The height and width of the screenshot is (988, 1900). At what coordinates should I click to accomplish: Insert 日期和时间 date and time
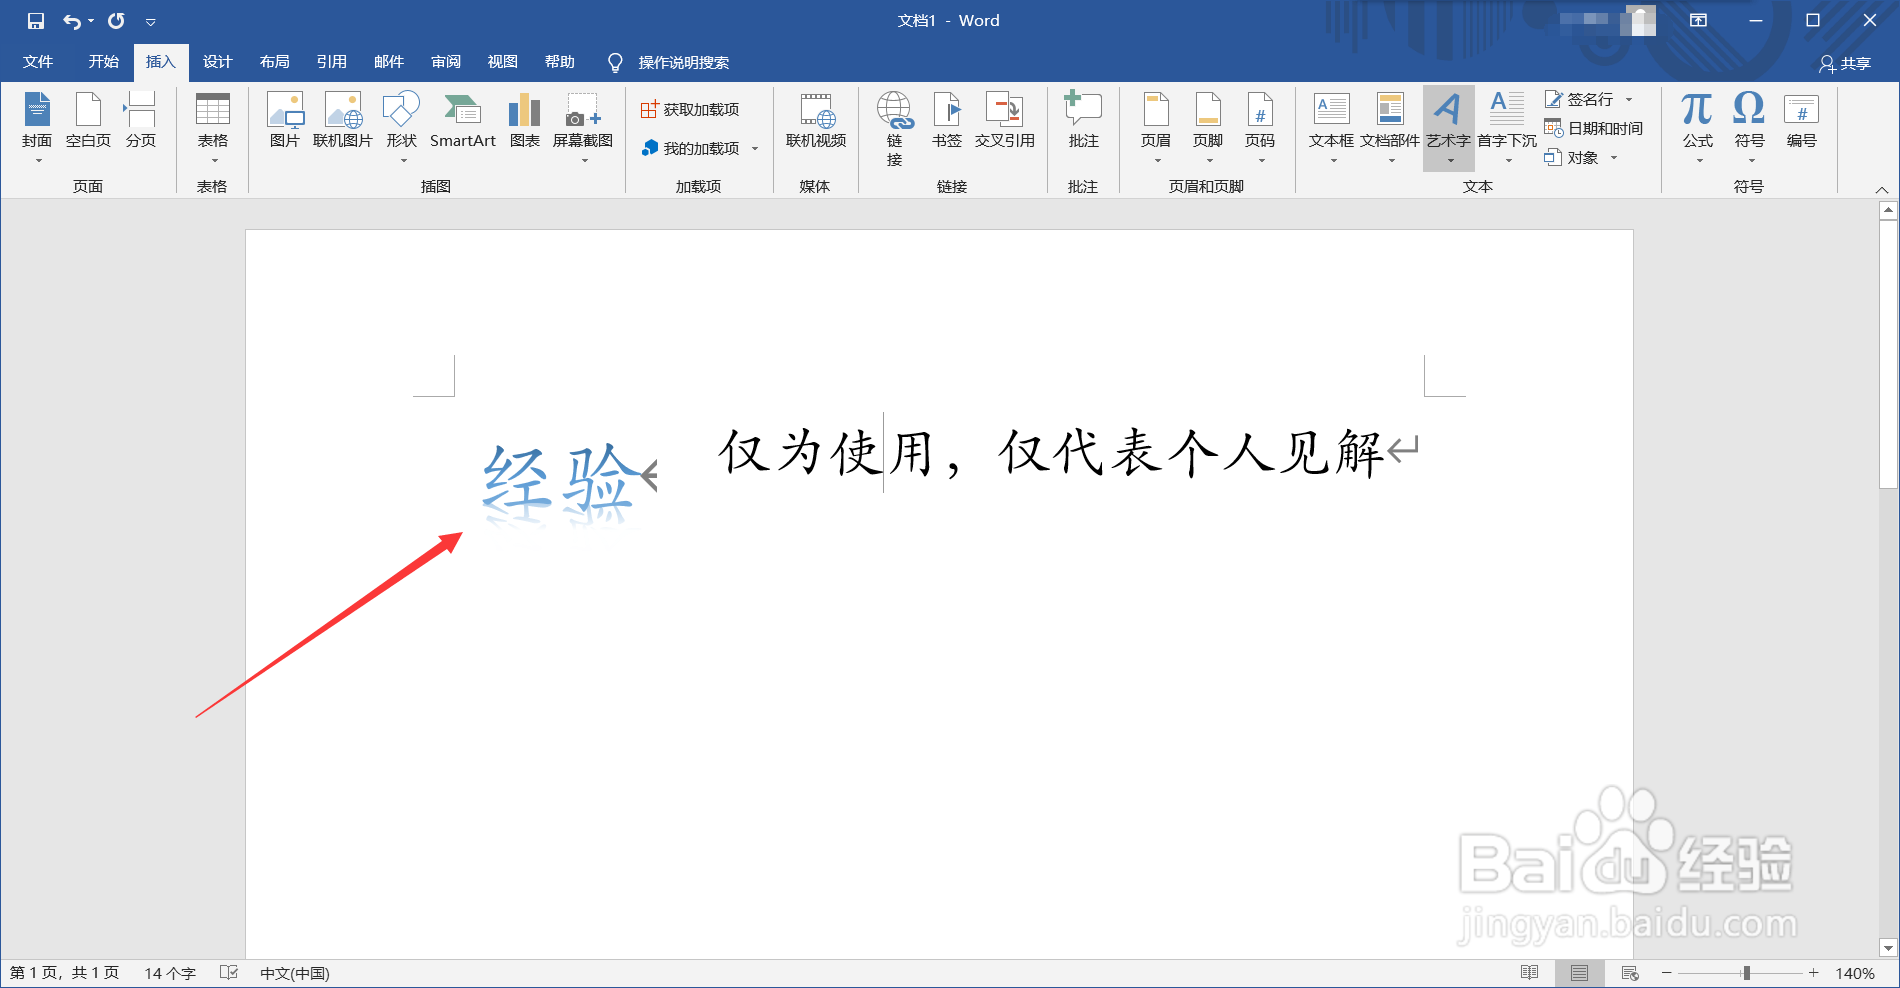(x=1594, y=128)
